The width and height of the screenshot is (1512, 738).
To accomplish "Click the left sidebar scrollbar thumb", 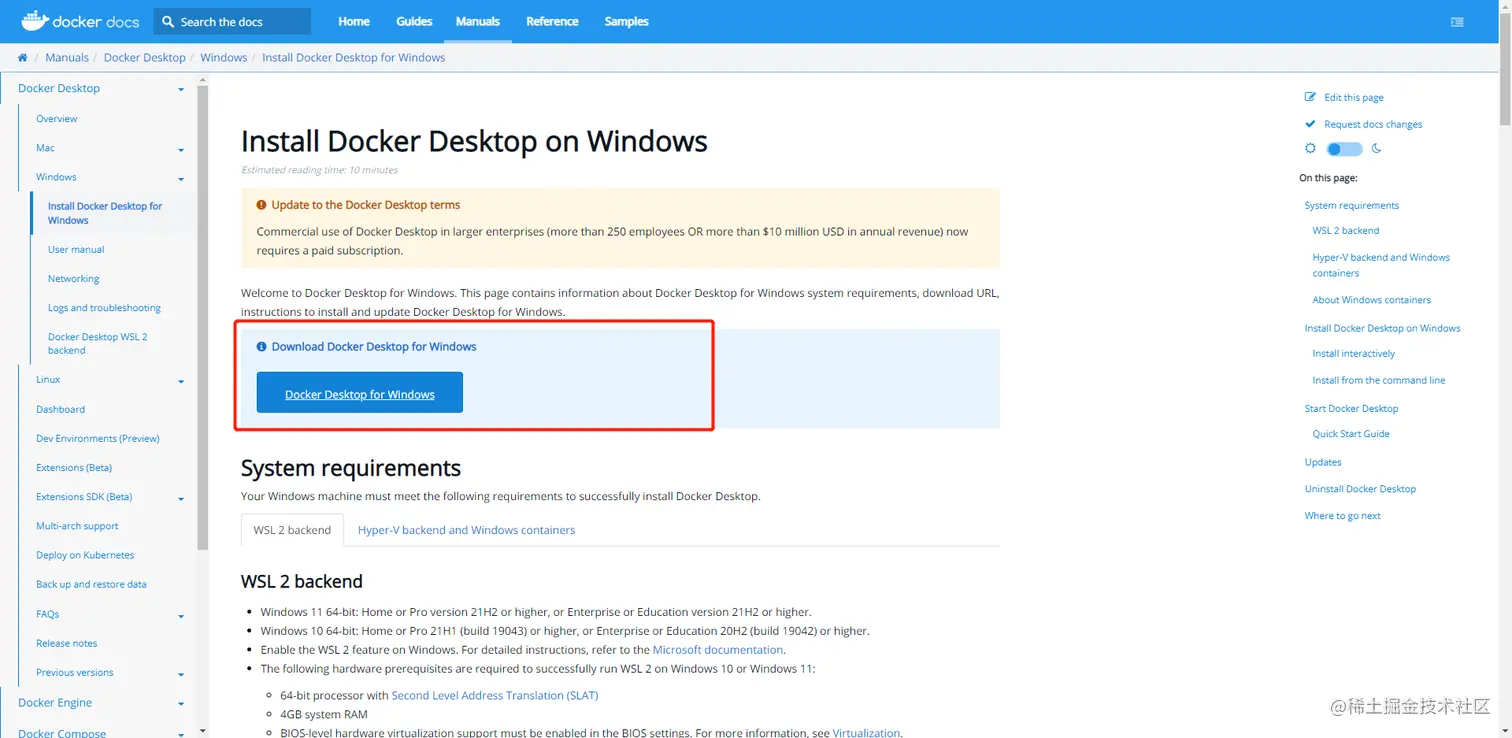I will pos(203,318).
